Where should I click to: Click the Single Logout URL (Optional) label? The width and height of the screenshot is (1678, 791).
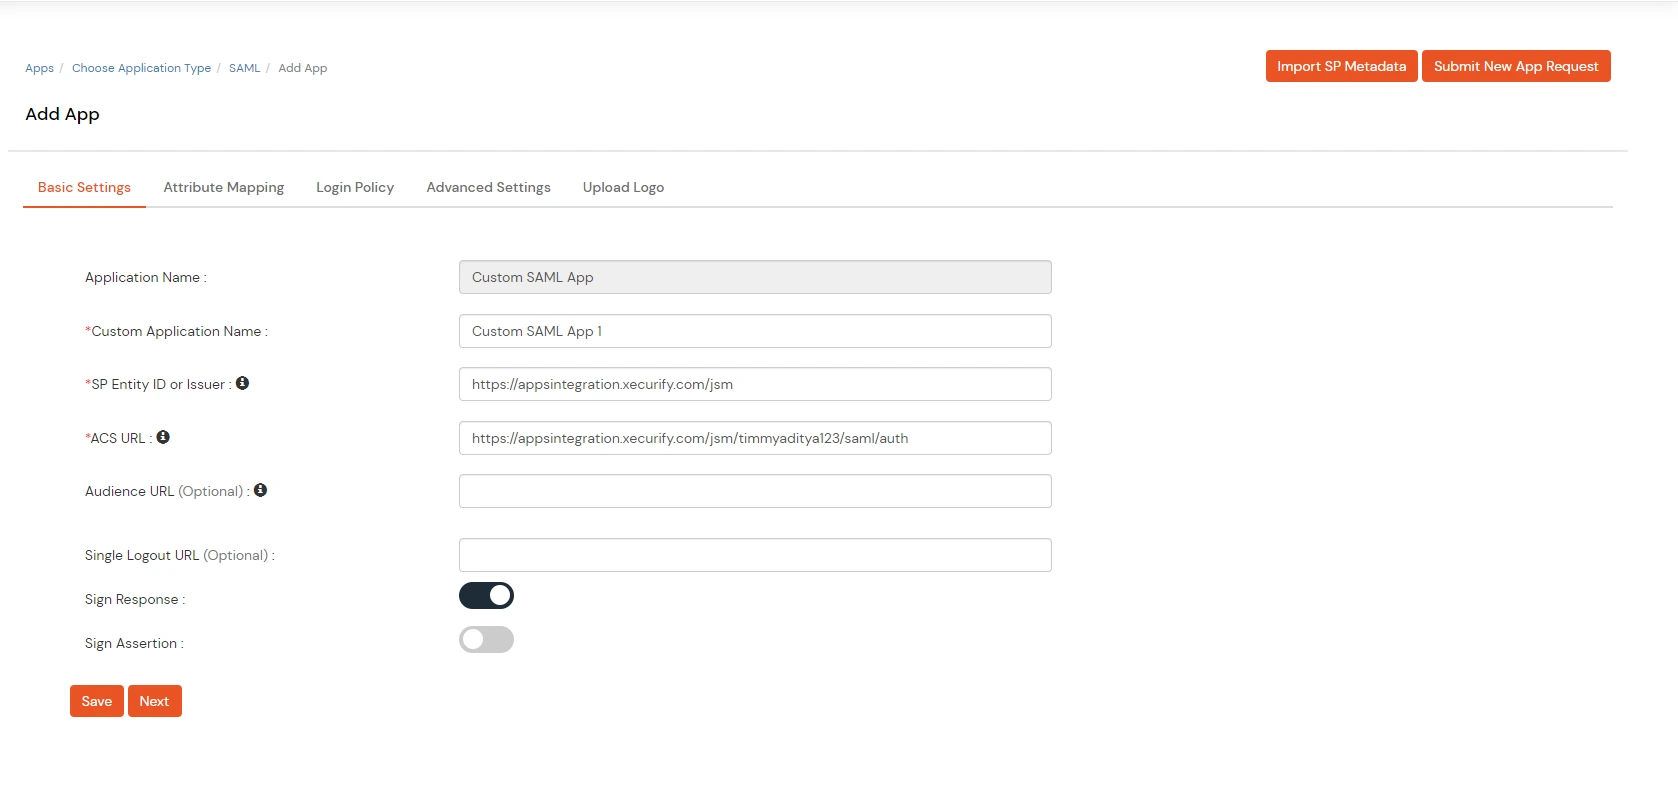[180, 555]
